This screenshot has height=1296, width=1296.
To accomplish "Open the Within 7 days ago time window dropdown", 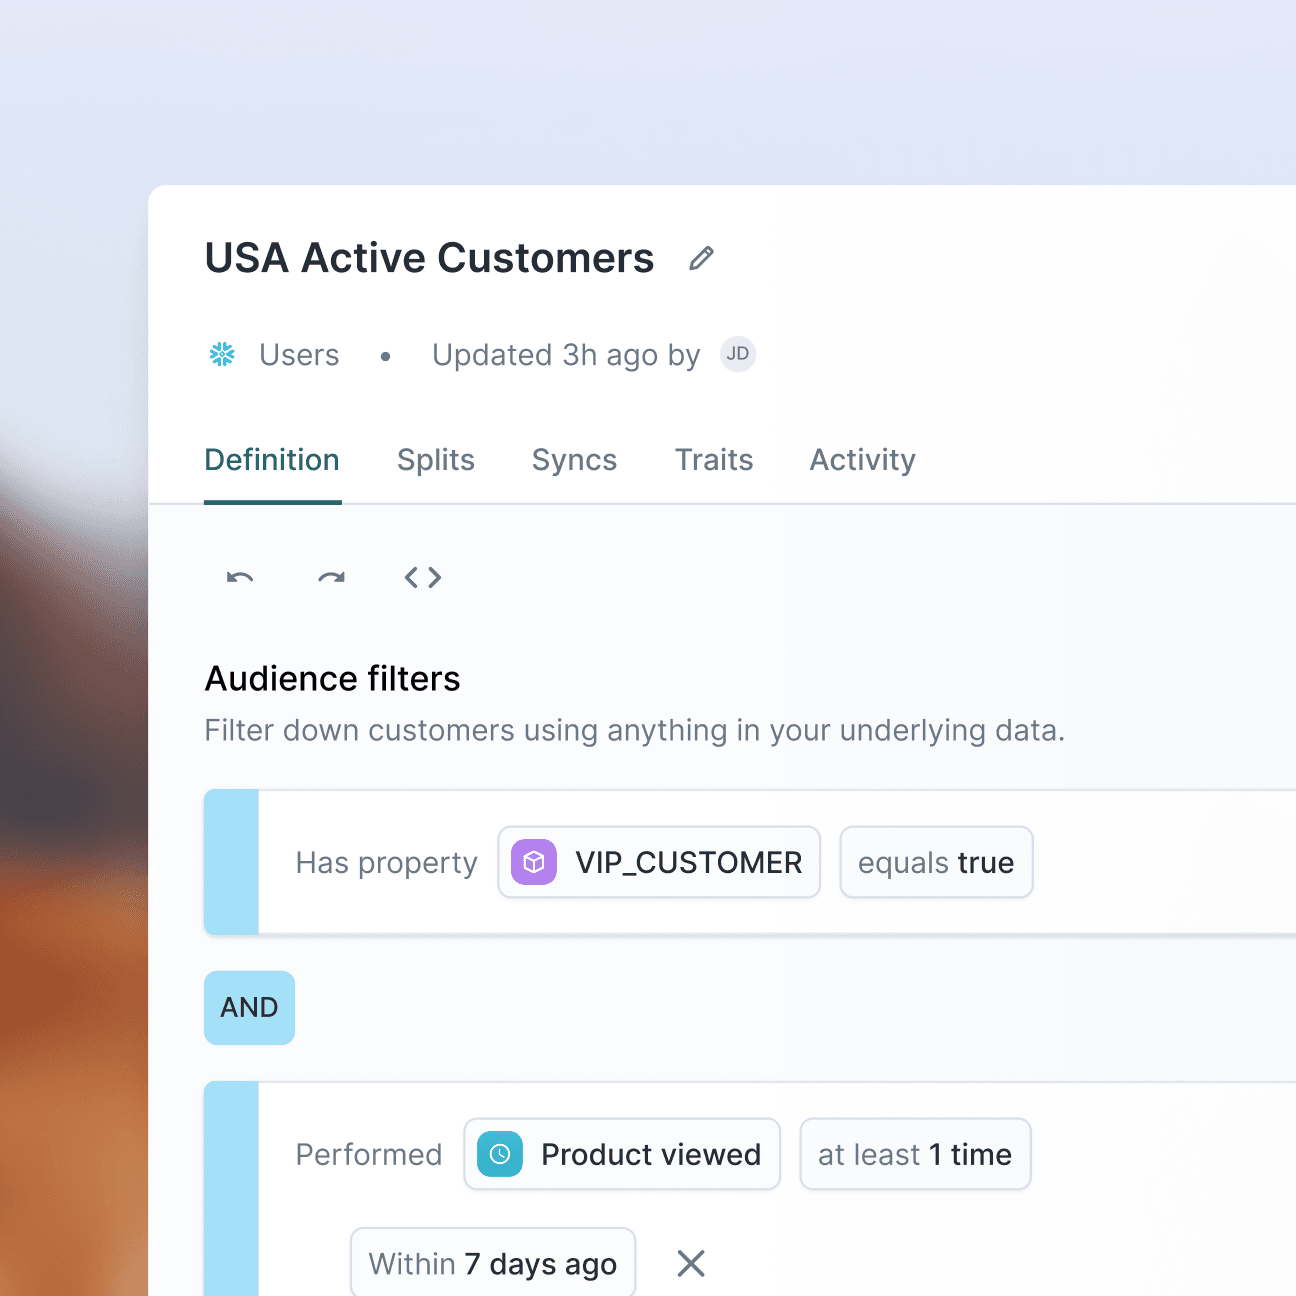I will coord(492,1262).
